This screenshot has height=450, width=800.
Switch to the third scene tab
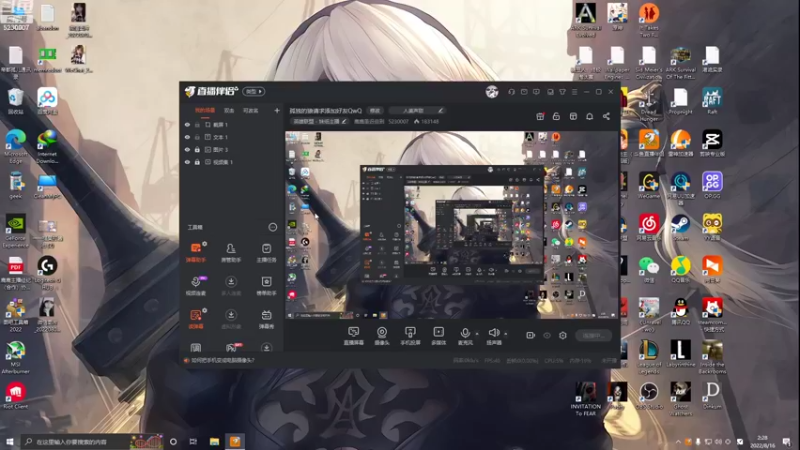coord(251,111)
